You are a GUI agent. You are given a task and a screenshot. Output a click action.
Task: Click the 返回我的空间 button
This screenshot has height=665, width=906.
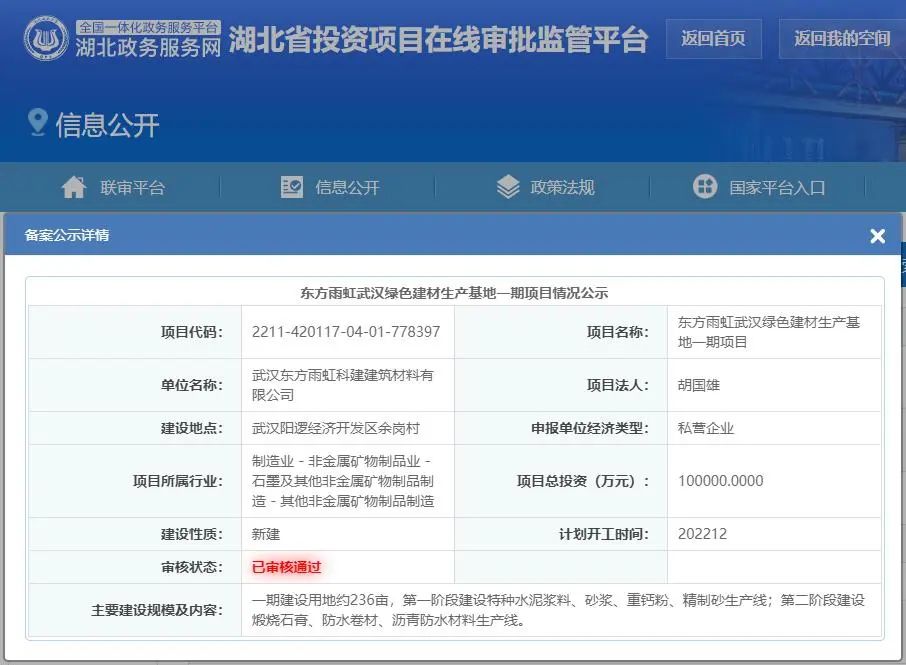pos(842,39)
